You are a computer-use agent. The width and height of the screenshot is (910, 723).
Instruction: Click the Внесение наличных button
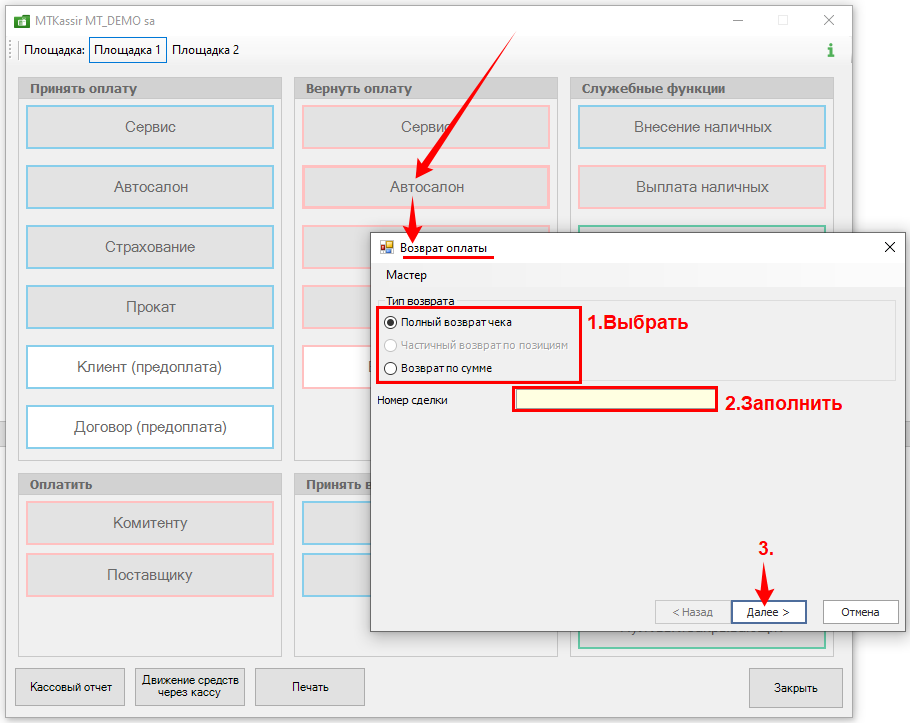[702, 127]
